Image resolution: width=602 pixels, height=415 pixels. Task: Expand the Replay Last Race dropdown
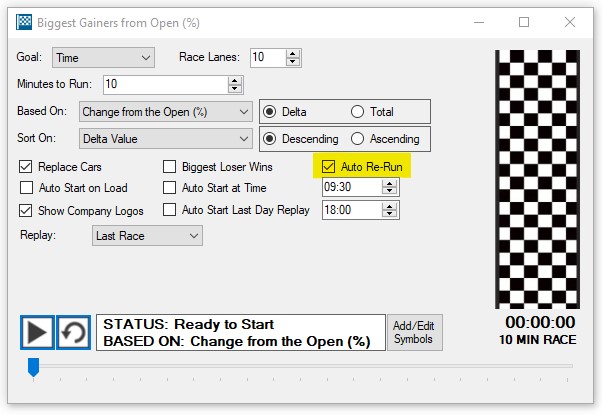[145, 236]
